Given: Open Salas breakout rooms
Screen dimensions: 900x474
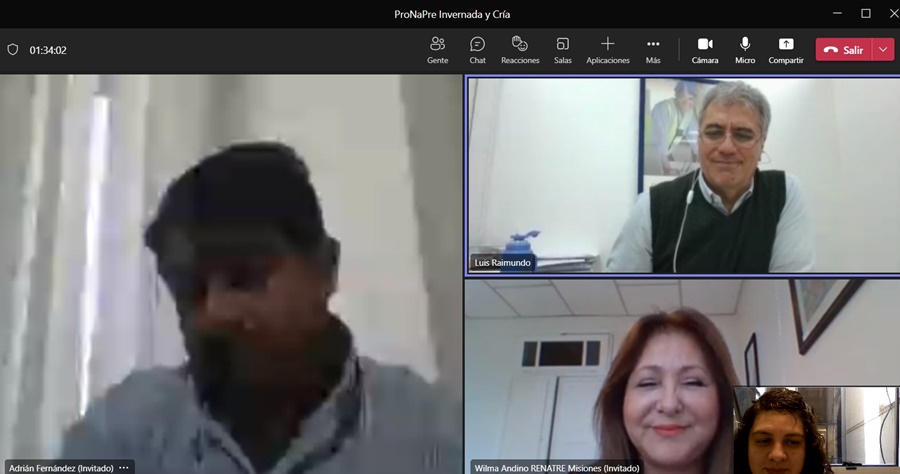Looking at the screenshot, I should (x=563, y=50).
